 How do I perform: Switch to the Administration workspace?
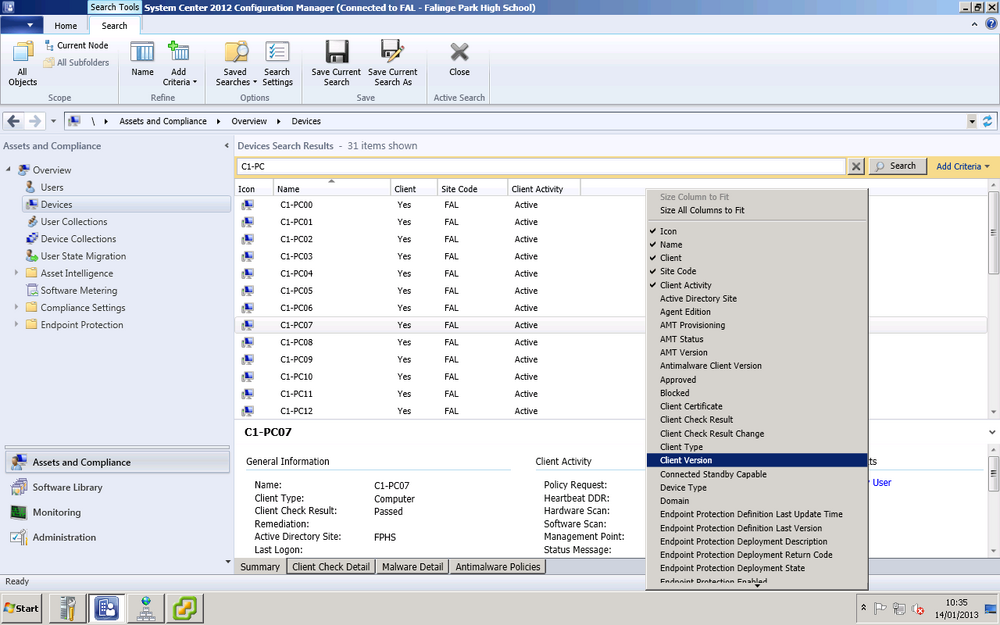coord(117,538)
